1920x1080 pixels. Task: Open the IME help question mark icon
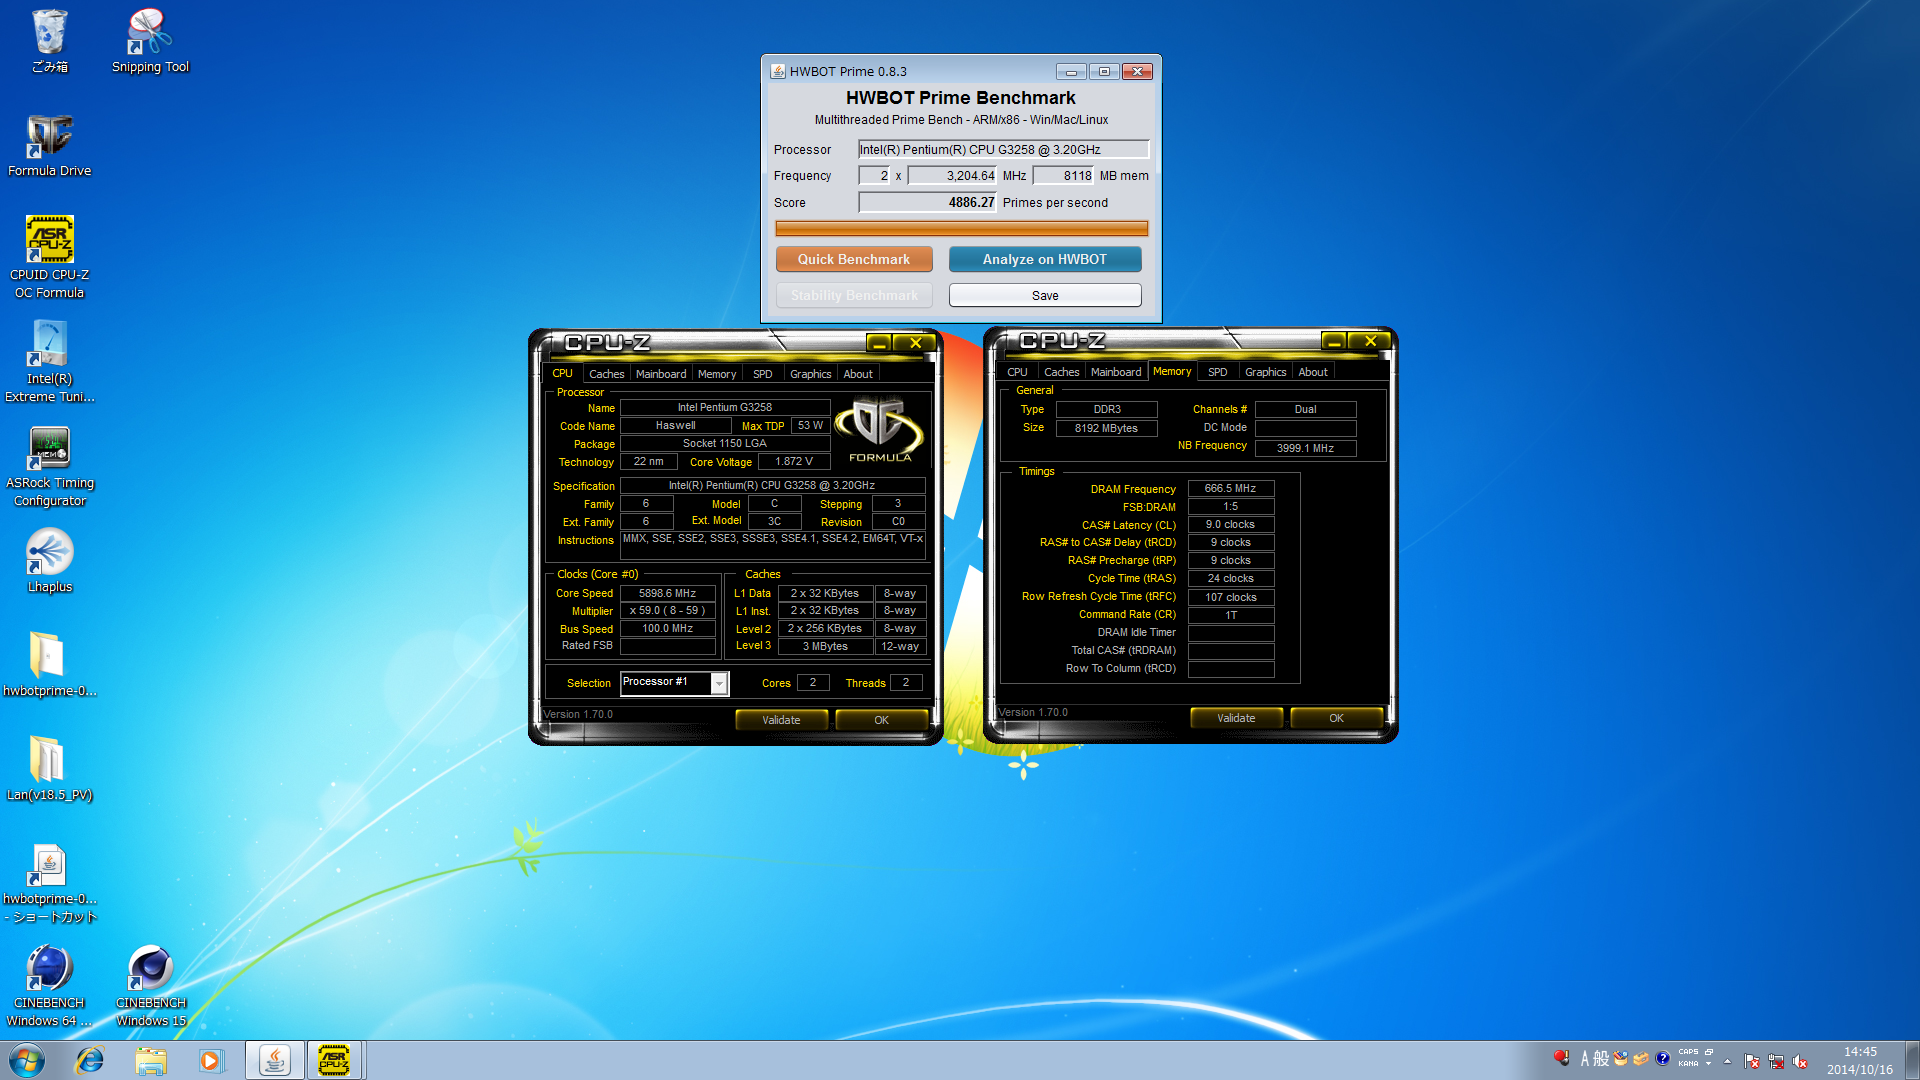pos(1662,1058)
